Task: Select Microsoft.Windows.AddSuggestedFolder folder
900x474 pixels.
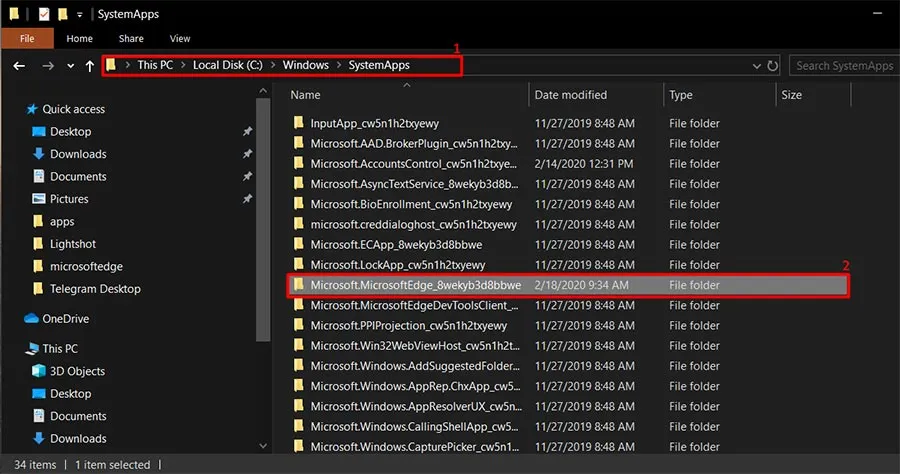Action: click(x=415, y=366)
